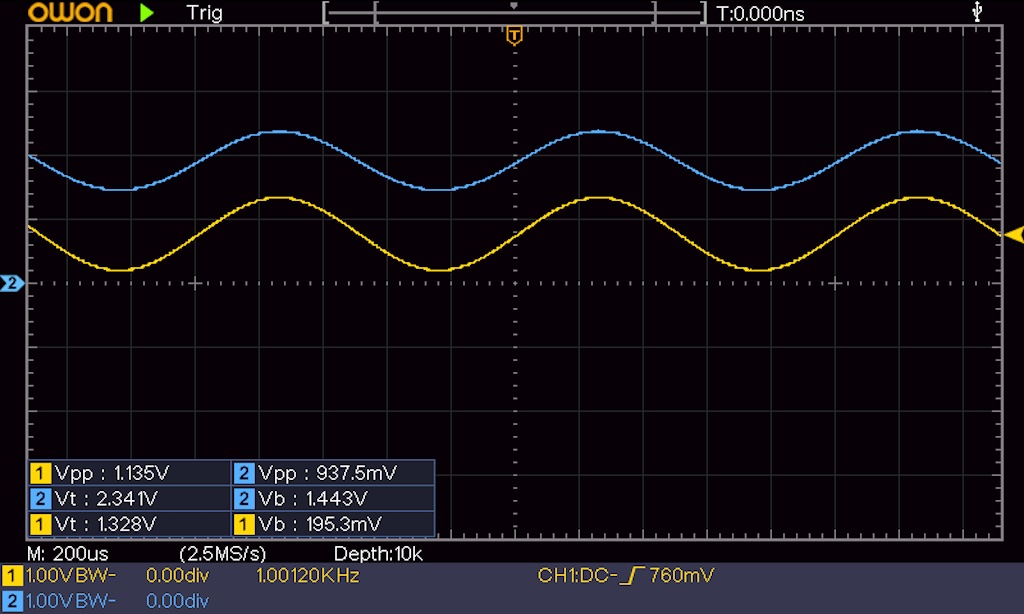Click the waveform memory position bar

pyautogui.click(x=514, y=14)
